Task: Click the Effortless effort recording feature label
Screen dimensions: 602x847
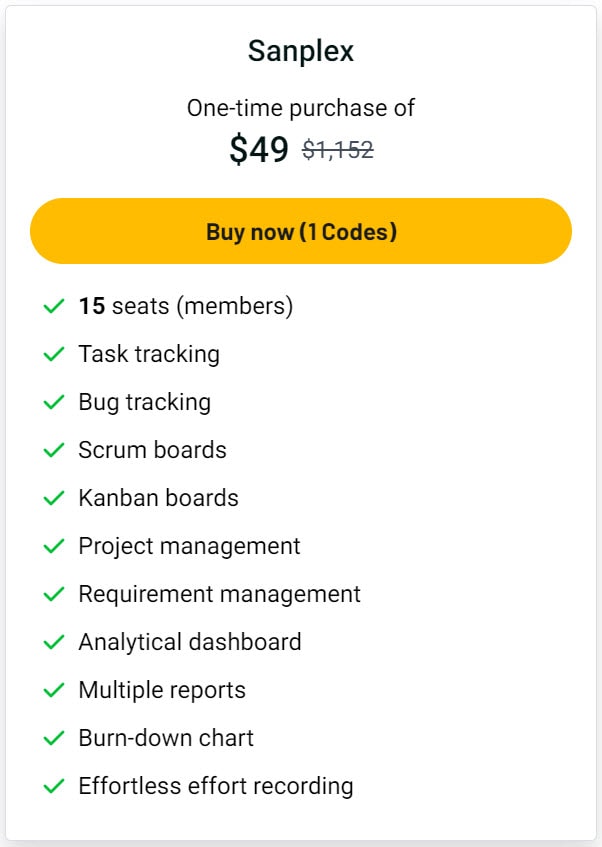Action: point(216,786)
